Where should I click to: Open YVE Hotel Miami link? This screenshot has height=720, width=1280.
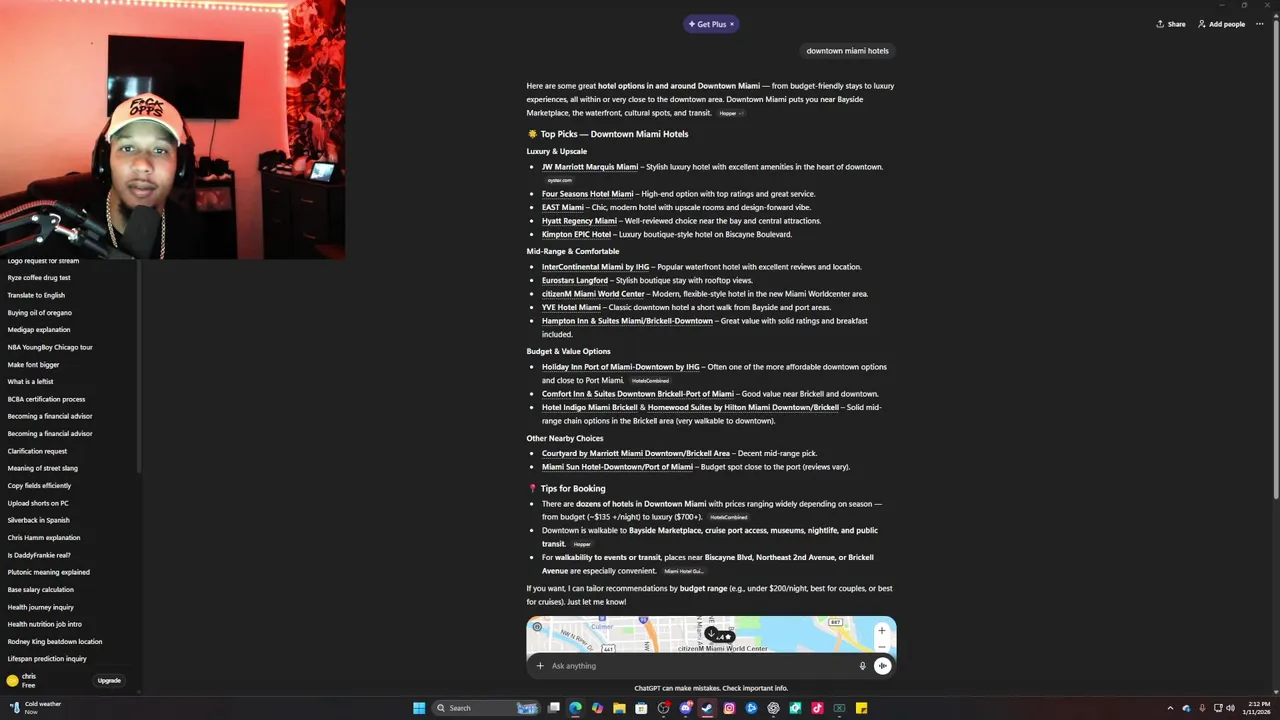pos(571,307)
